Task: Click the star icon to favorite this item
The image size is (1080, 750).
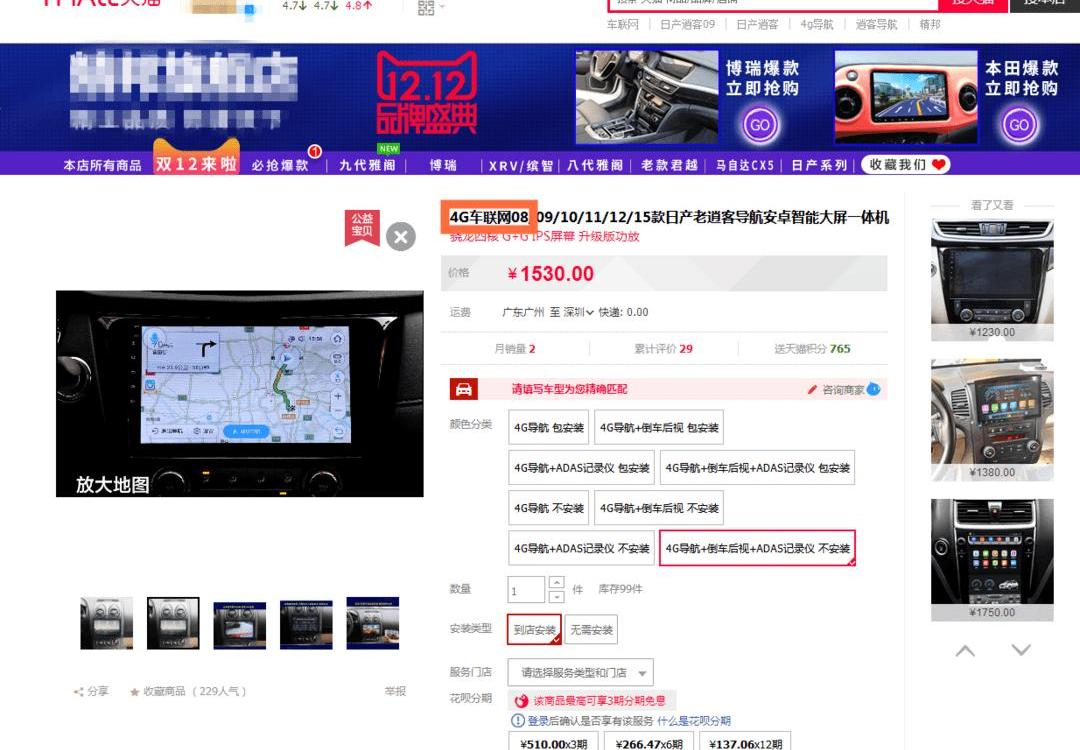Action: coord(135,692)
